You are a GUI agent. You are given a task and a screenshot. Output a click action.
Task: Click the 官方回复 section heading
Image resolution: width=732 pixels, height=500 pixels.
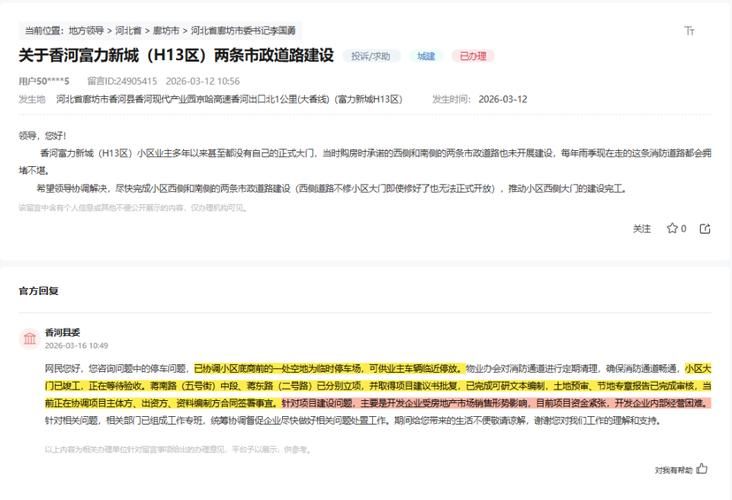pyautogui.click(x=38, y=291)
